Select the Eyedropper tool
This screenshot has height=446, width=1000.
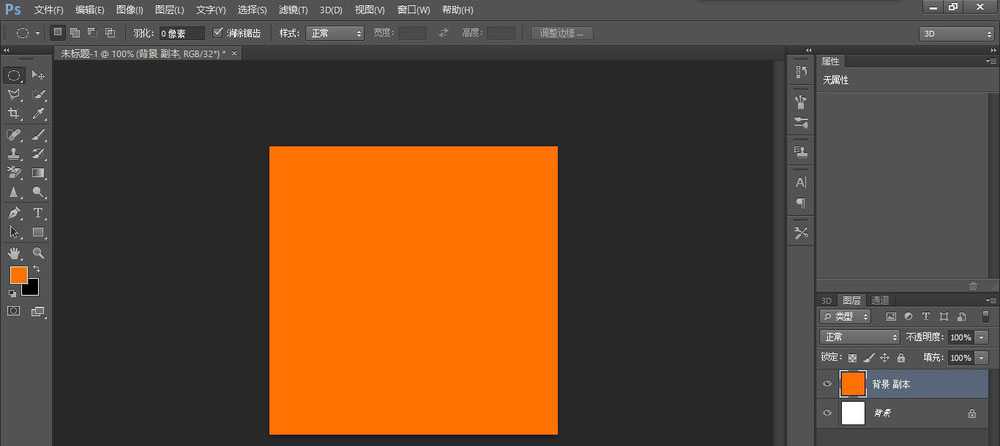click(x=39, y=114)
